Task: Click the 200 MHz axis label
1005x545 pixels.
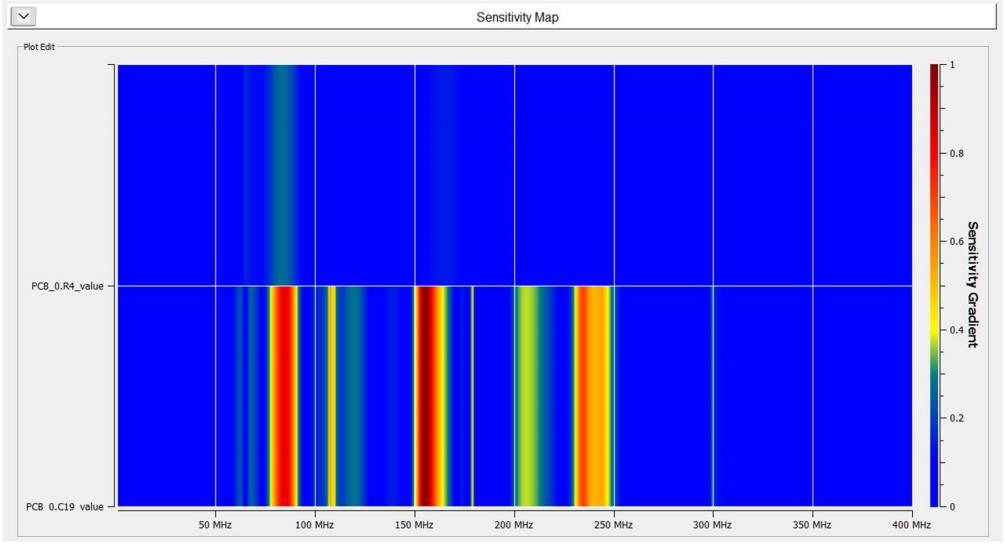Action: (x=514, y=524)
